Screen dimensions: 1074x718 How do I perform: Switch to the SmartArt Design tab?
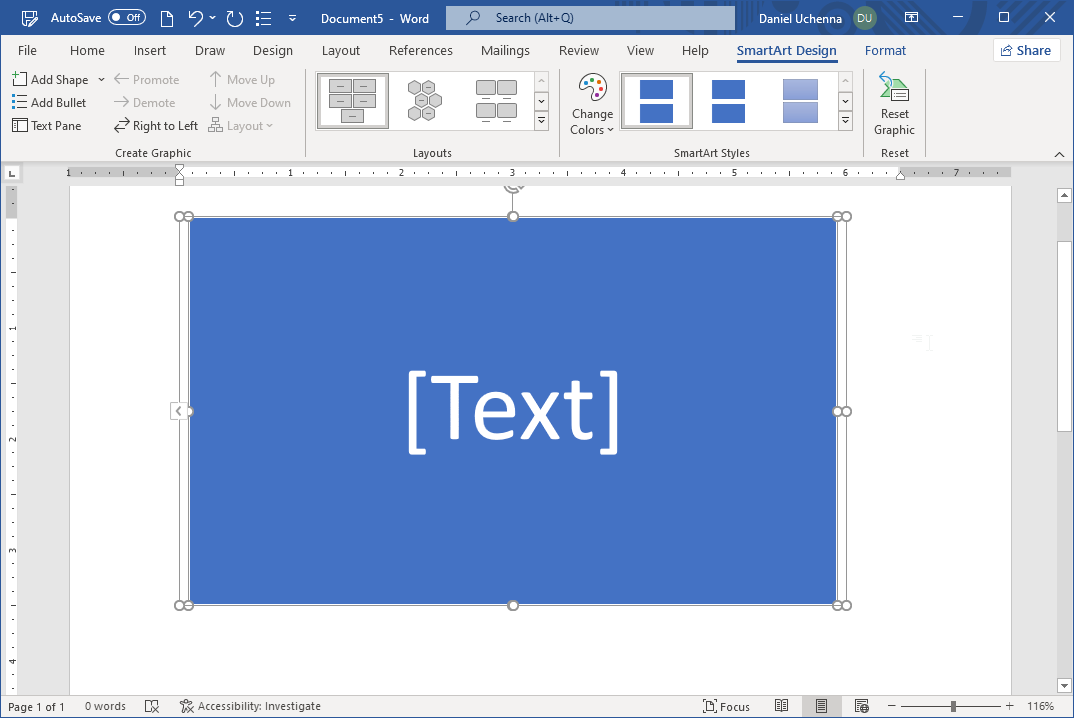786,50
